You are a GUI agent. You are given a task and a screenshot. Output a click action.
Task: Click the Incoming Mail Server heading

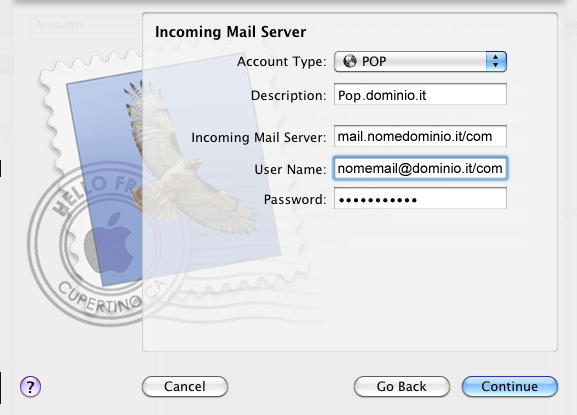pos(230,32)
